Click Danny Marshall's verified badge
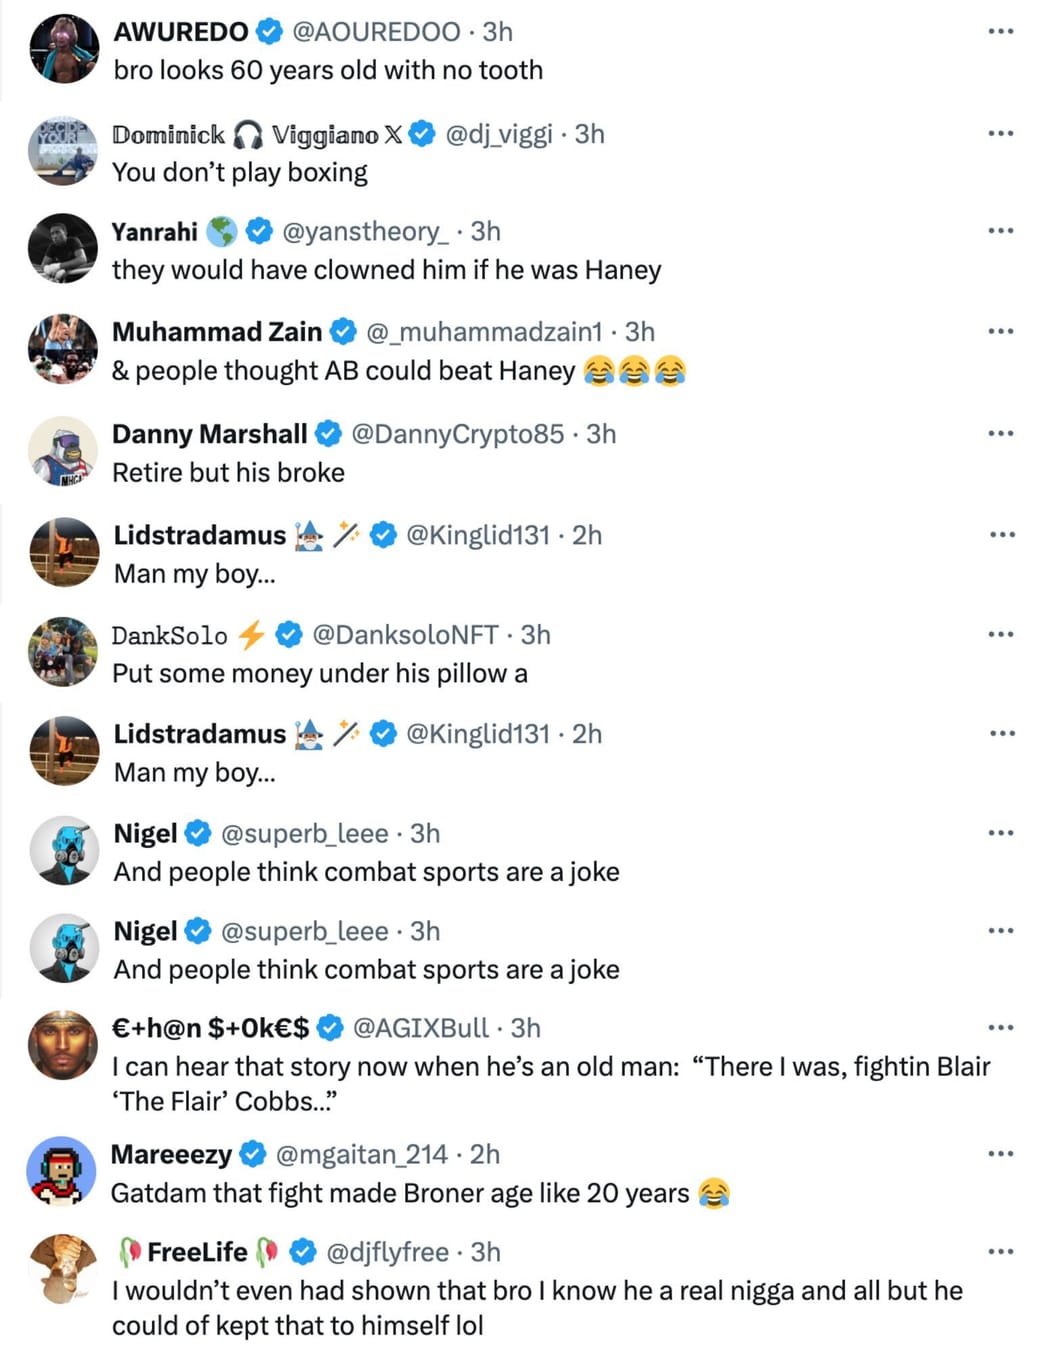Screen dimensions: 1045x1353 click(328, 433)
